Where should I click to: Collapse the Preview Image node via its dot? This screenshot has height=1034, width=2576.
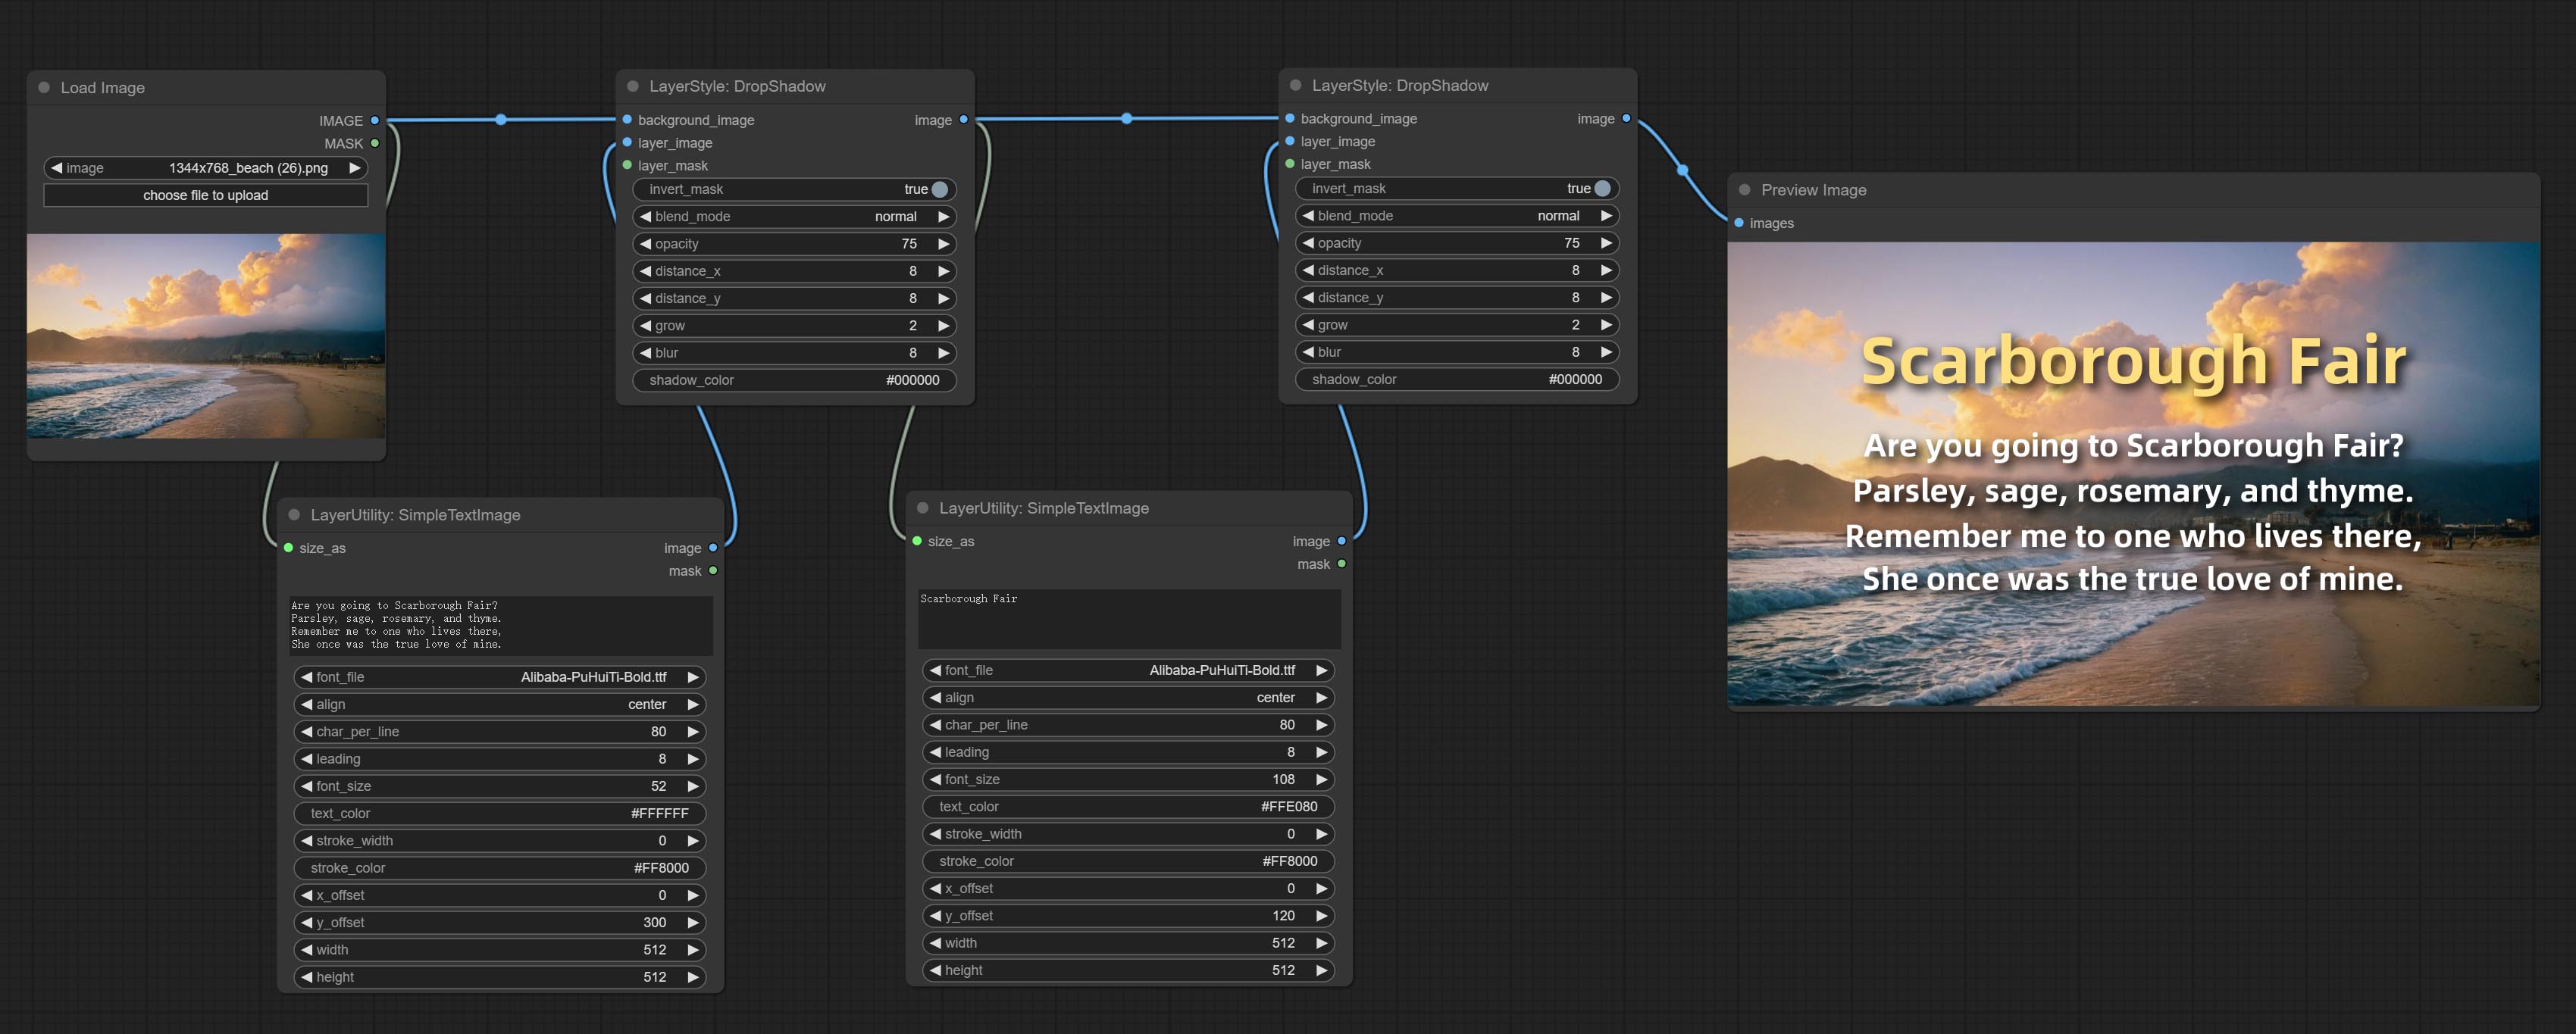coord(1744,190)
